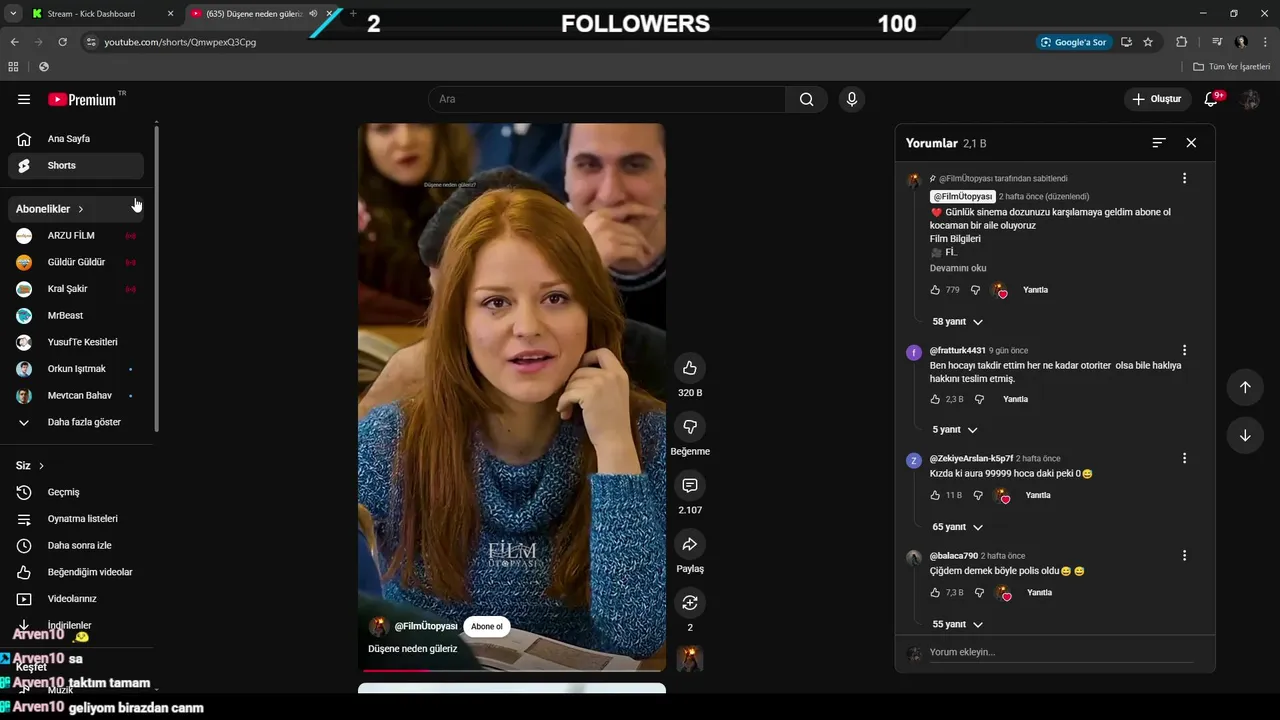
Task: Select Ana Sayfa in sidebar
Action: tap(76, 139)
